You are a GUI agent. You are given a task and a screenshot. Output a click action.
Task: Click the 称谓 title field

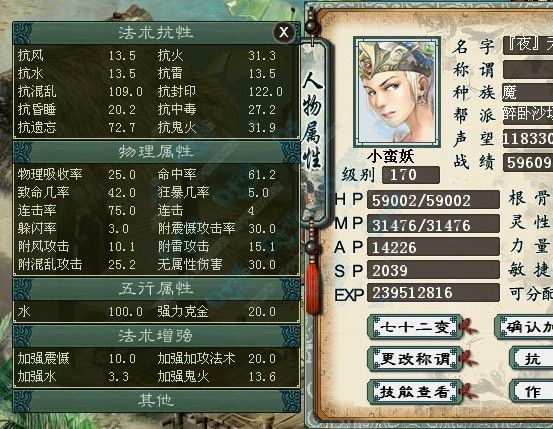point(528,70)
